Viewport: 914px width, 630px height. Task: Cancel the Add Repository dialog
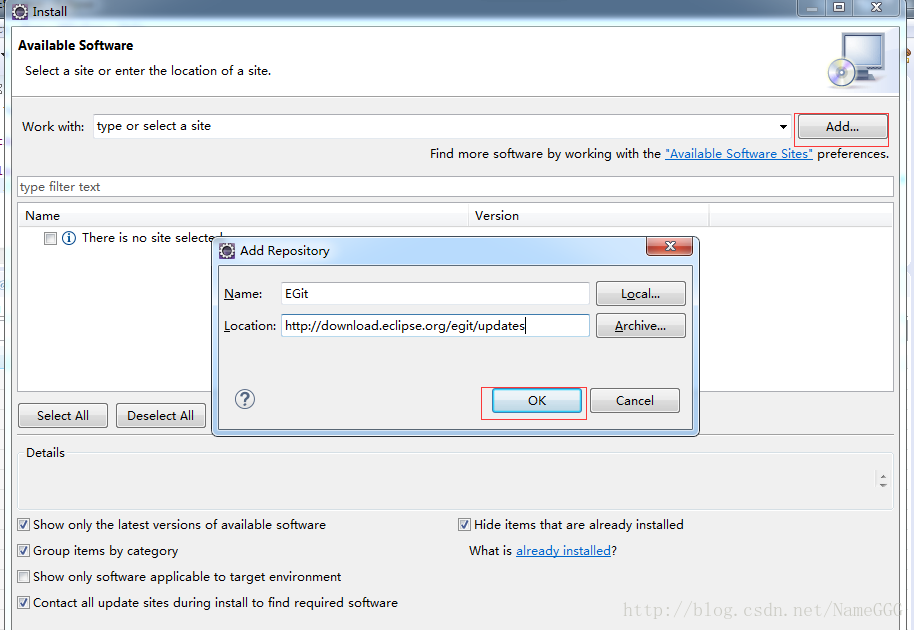click(635, 400)
